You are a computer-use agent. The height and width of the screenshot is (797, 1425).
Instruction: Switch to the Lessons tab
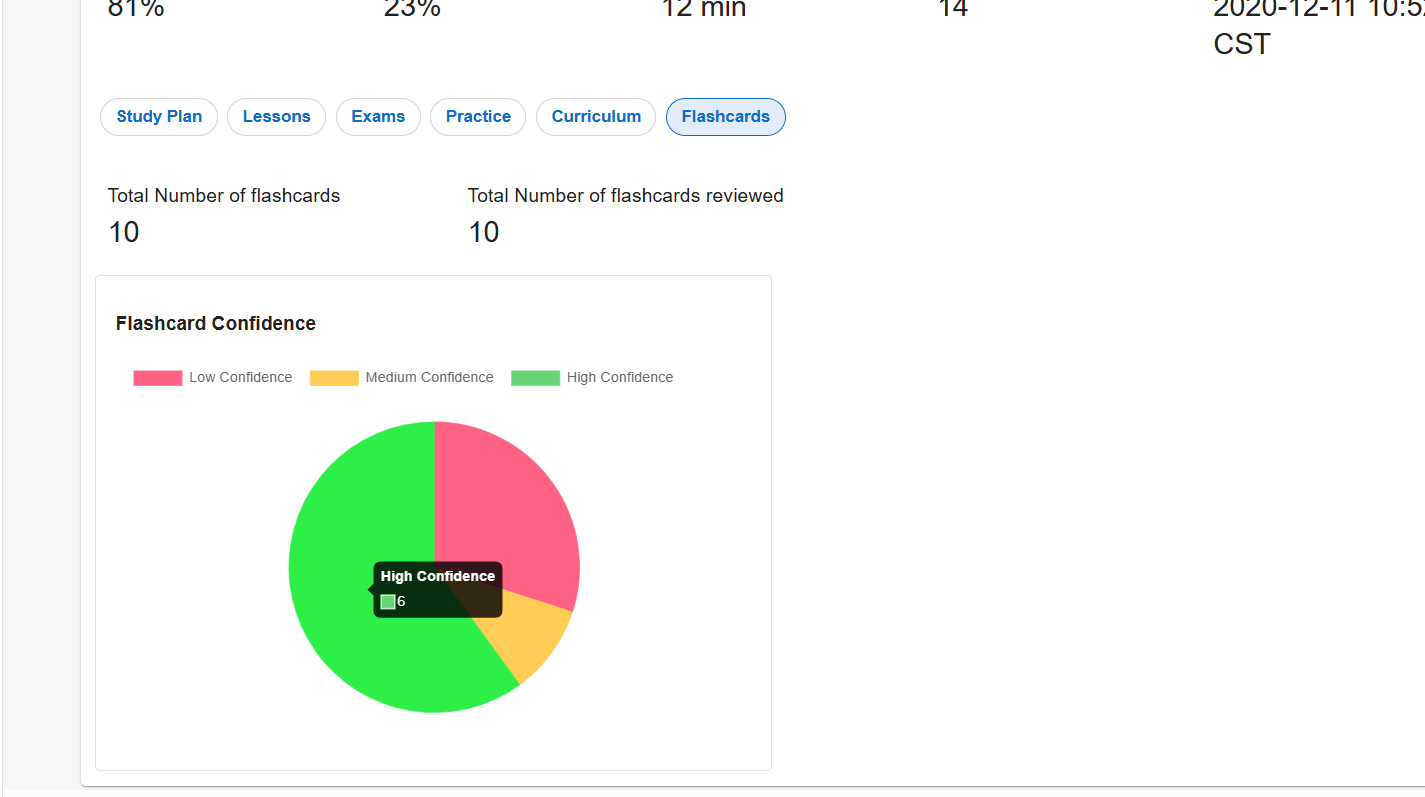click(x=276, y=117)
